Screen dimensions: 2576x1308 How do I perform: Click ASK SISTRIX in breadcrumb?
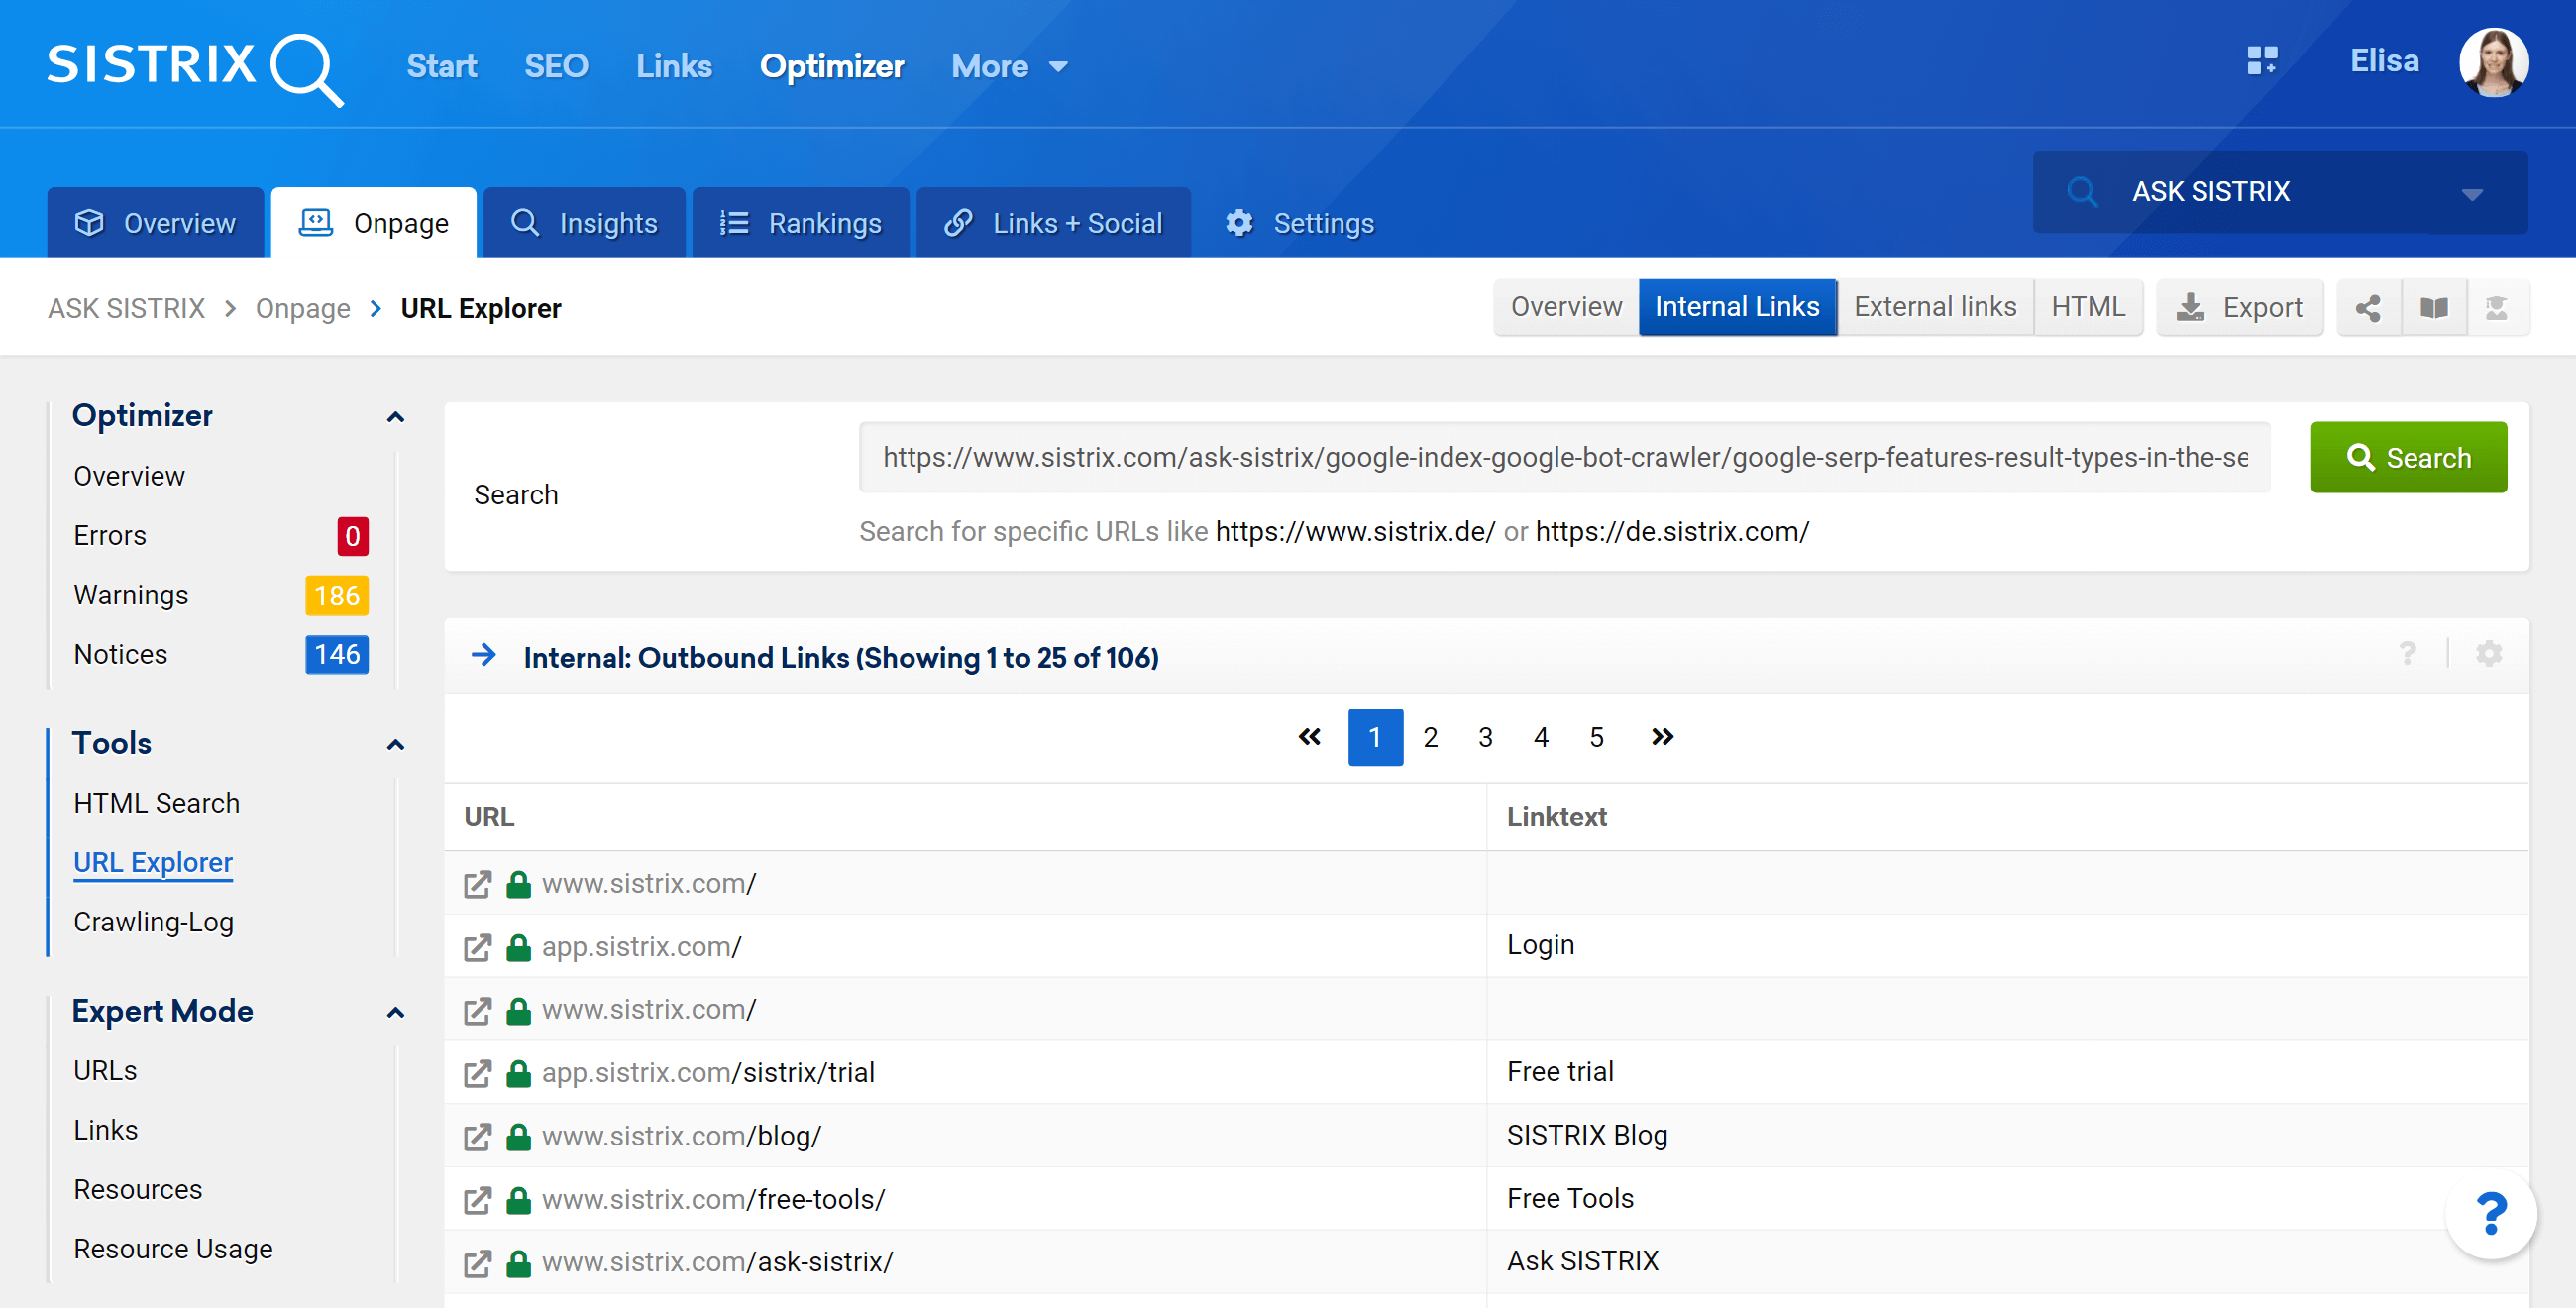pos(126,308)
